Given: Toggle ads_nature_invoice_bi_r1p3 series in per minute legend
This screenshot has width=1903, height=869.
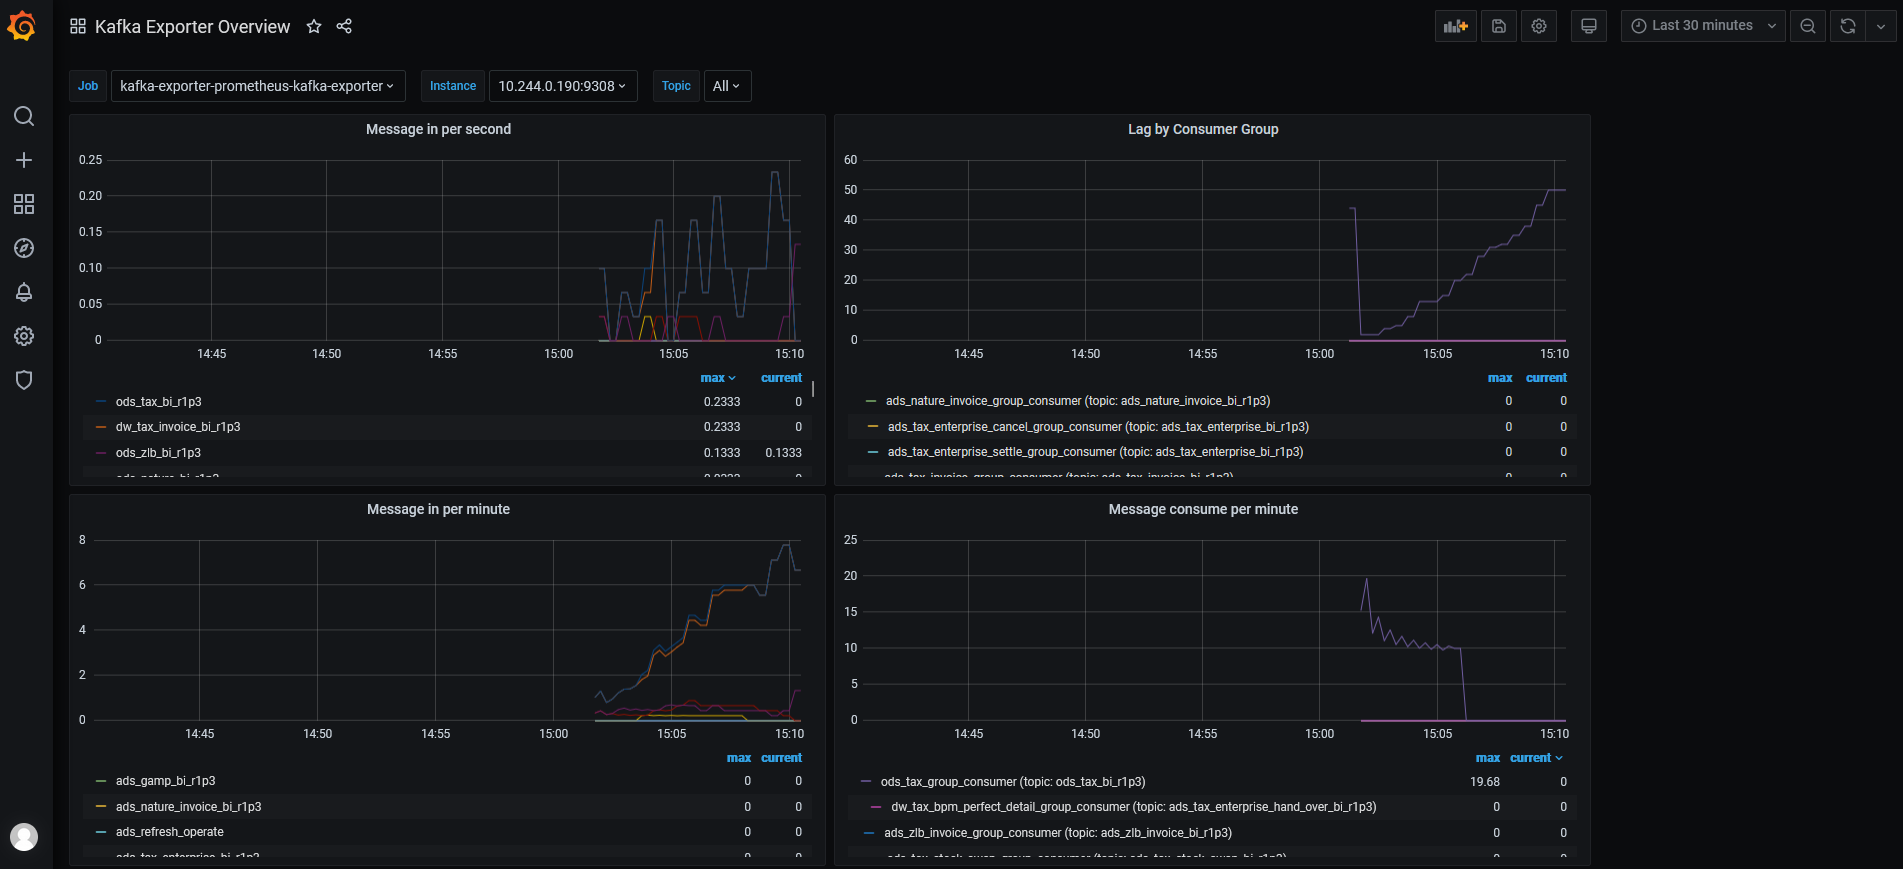Looking at the screenshot, I should [x=188, y=807].
